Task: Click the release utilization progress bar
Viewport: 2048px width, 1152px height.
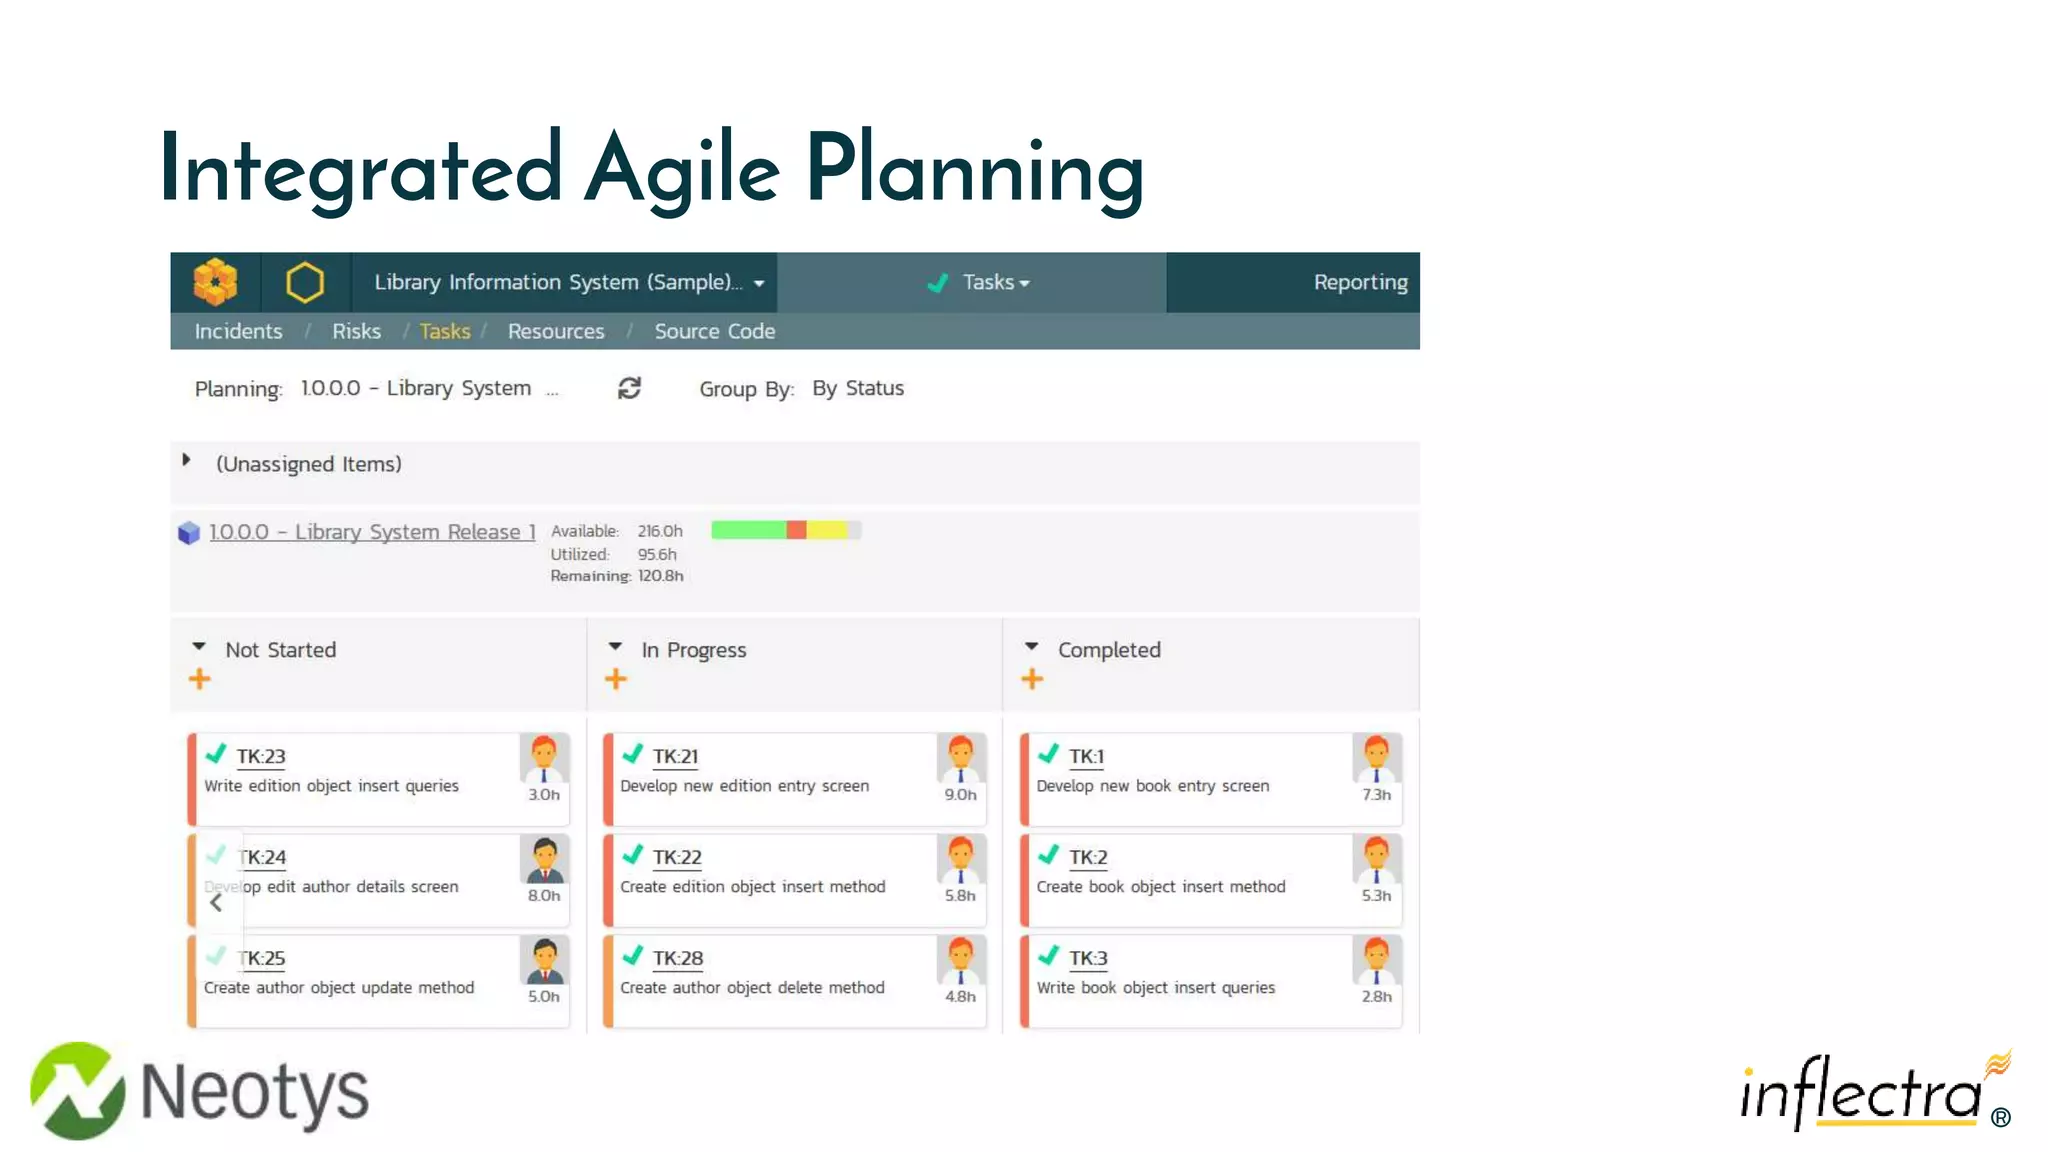Action: tap(786, 530)
